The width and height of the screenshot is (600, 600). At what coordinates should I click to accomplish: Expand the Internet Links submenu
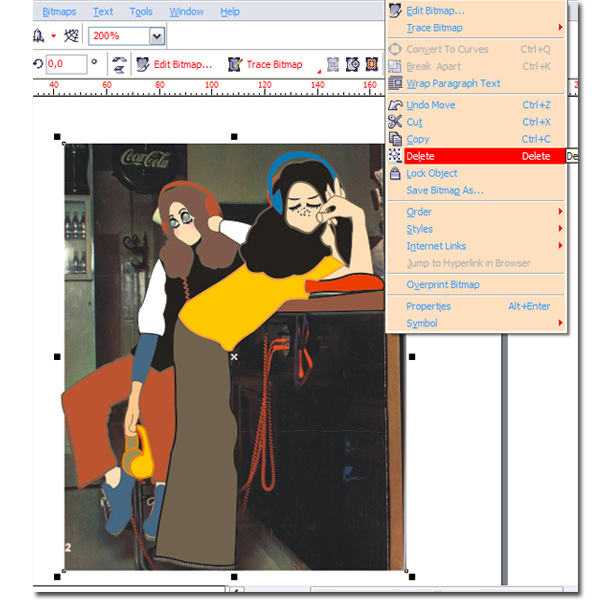[x=476, y=246]
